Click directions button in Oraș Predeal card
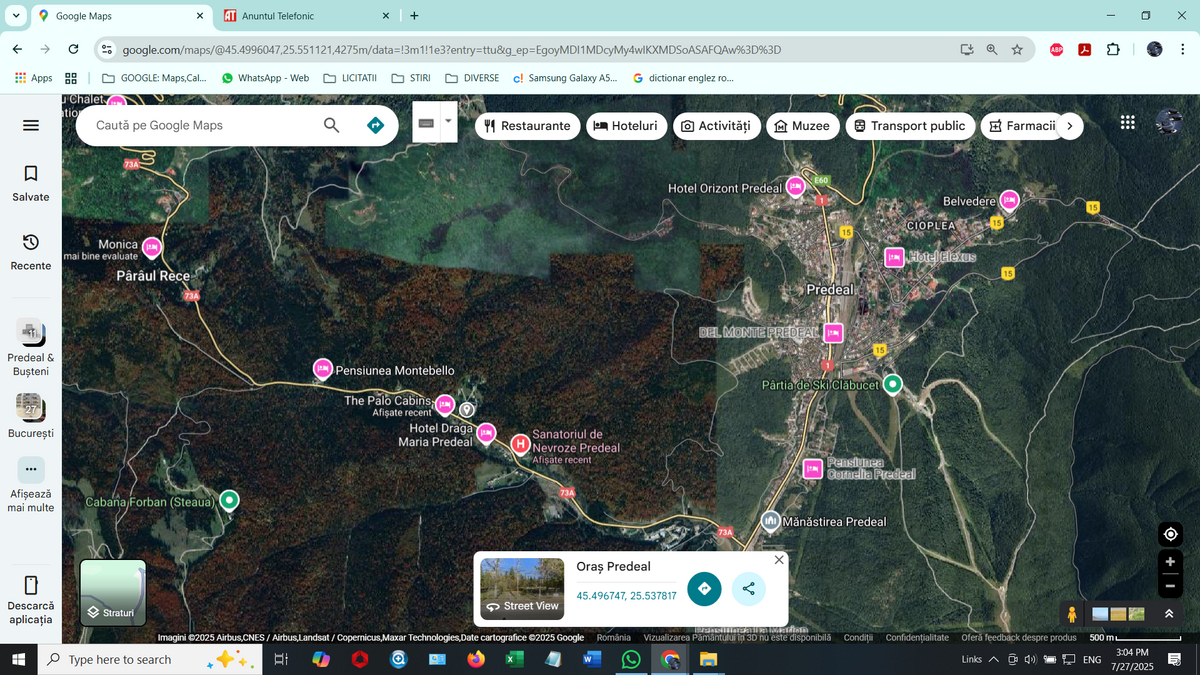 pos(704,589)
